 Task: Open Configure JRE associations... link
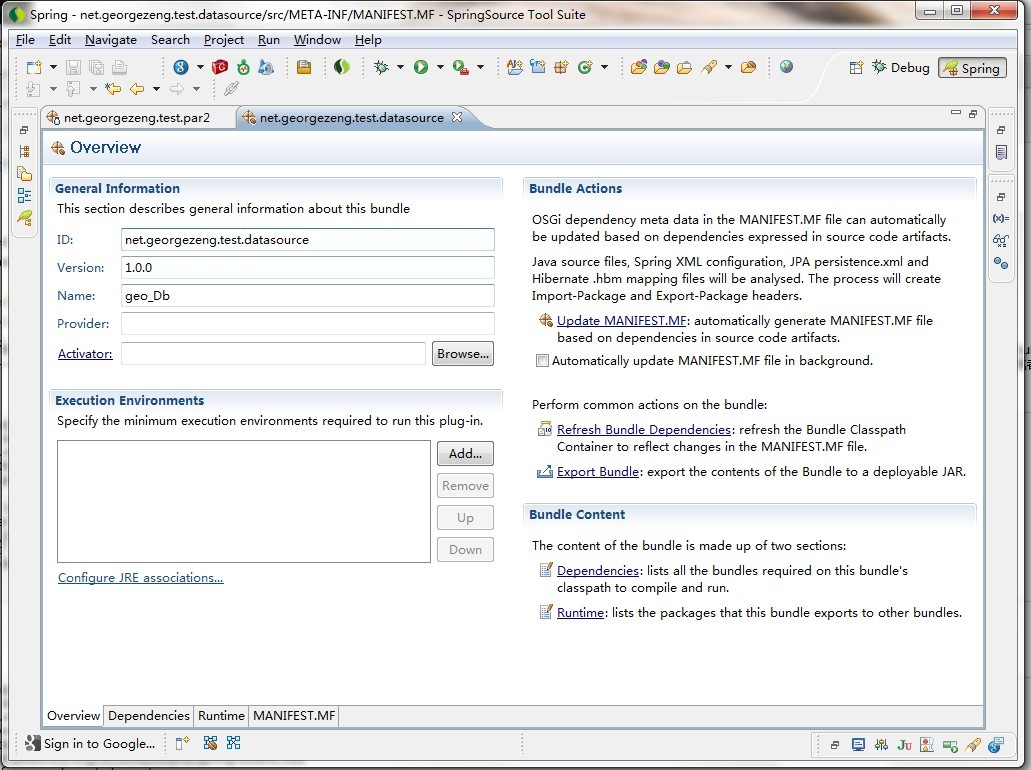tap(141, 577)
